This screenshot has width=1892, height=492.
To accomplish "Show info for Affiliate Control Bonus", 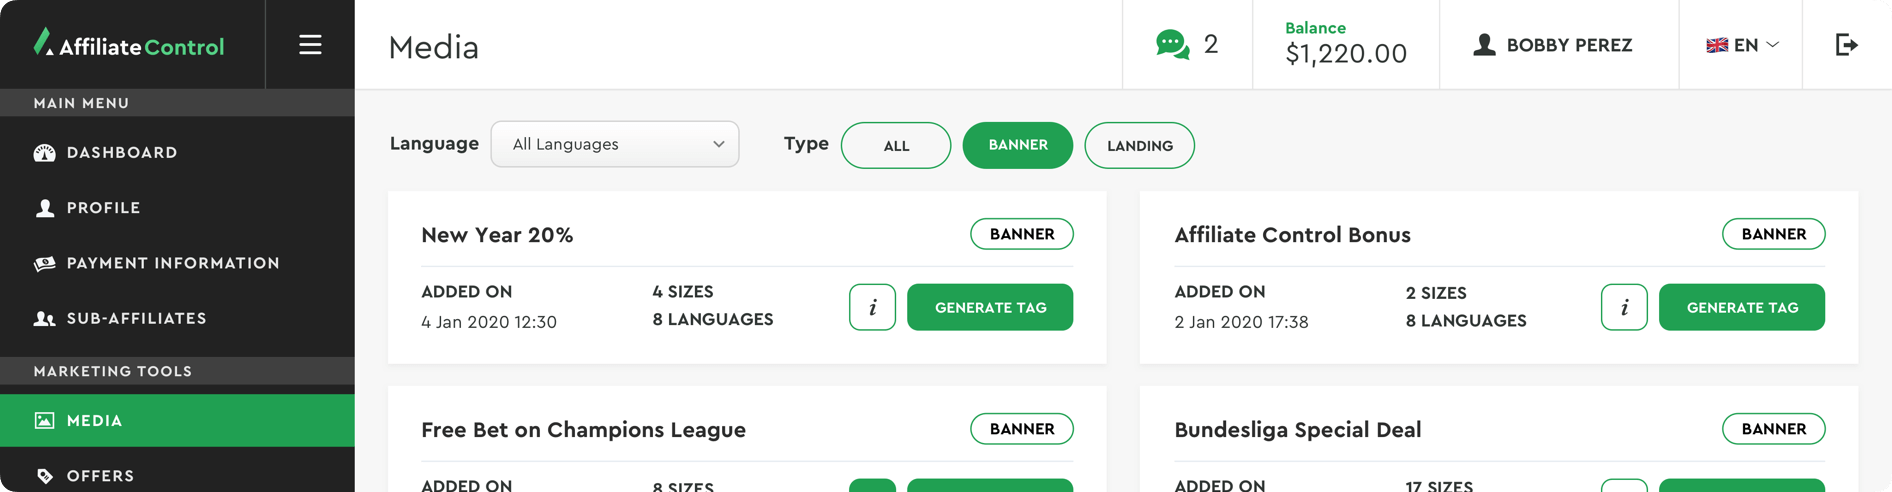I will (1623, 307).
